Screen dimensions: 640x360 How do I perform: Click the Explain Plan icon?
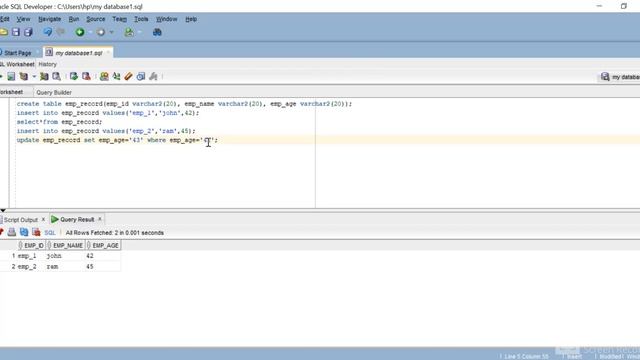[24, 76]
